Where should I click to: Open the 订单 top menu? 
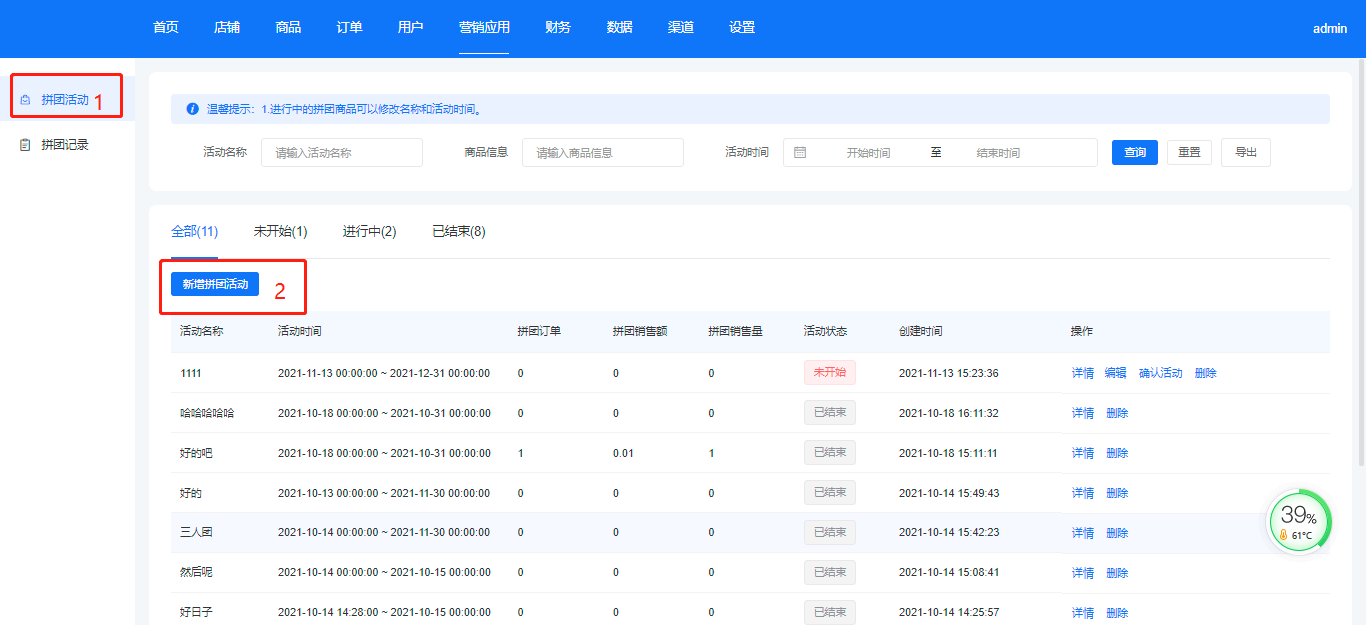349,28
